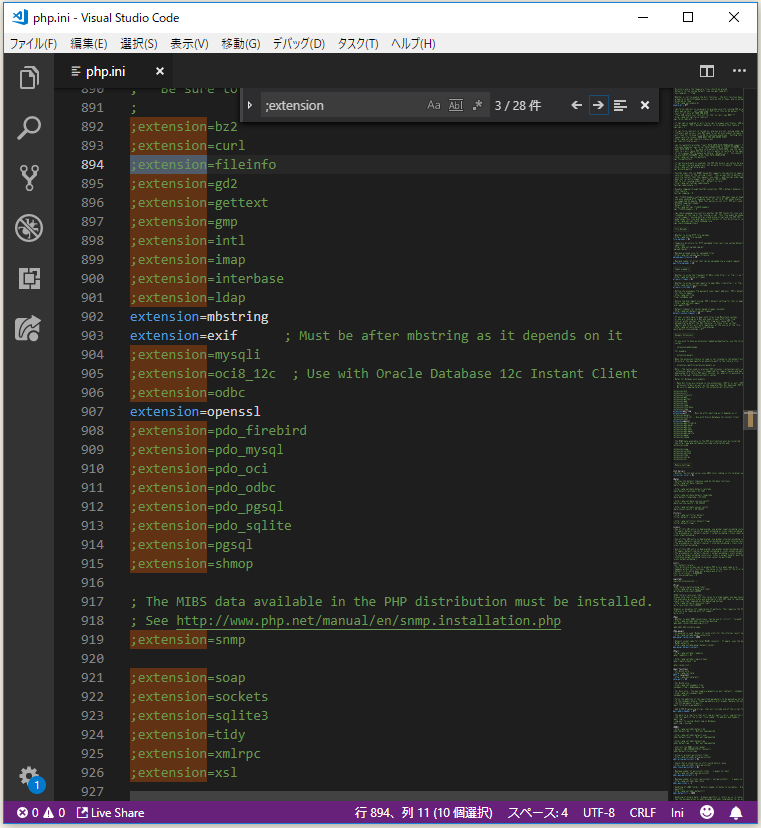Open notifications bell
This screenshot has height=828, width=761.
pos(736,813)
